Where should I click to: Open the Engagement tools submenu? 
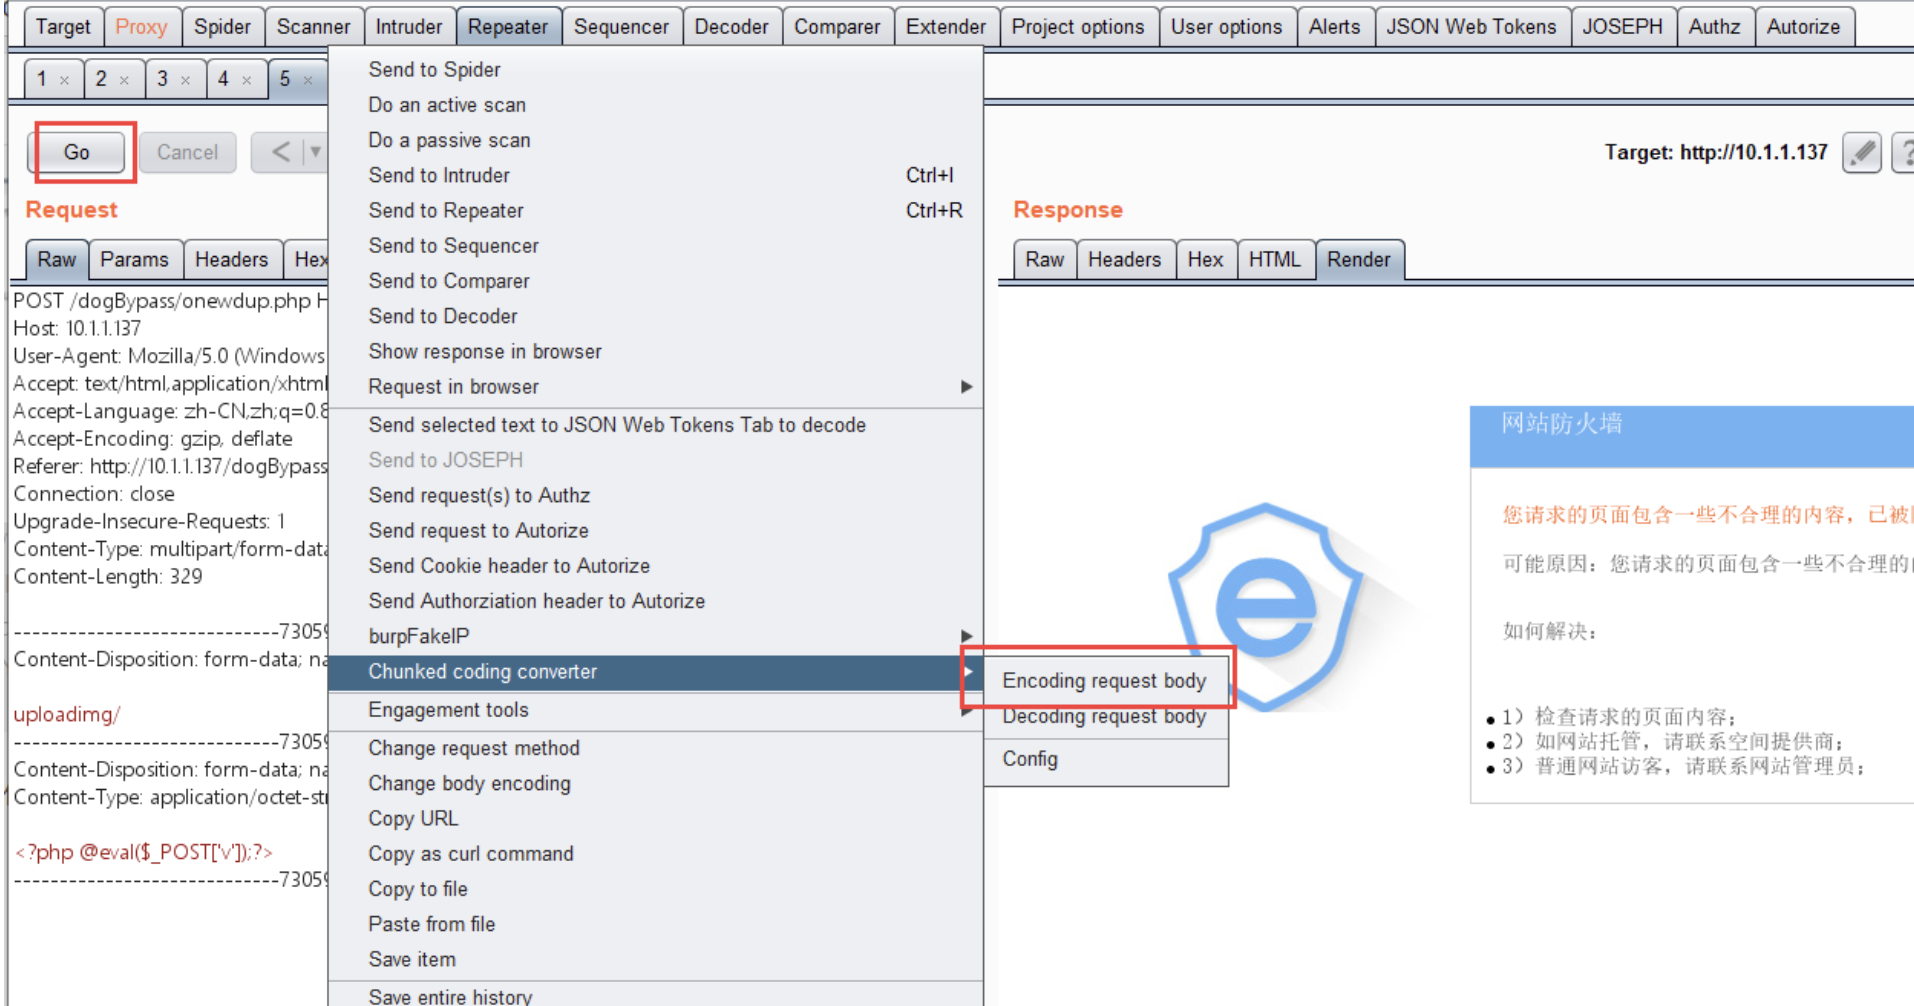(655, 710)
